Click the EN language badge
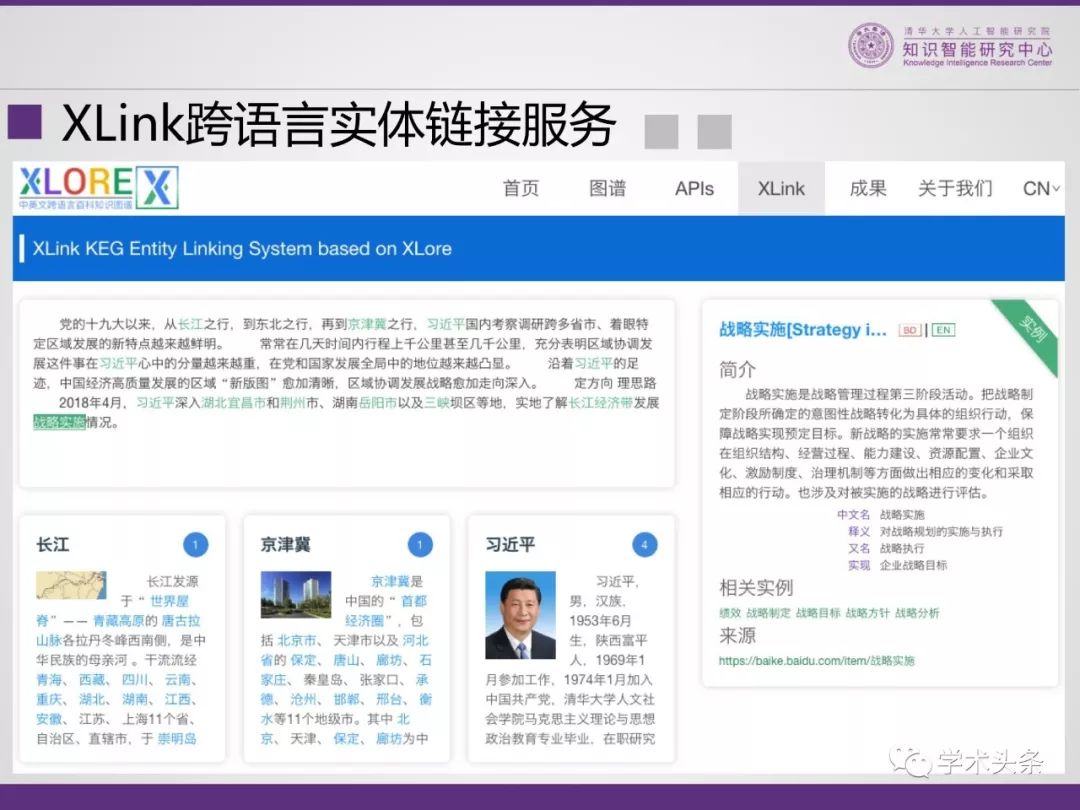 [944, 330]
